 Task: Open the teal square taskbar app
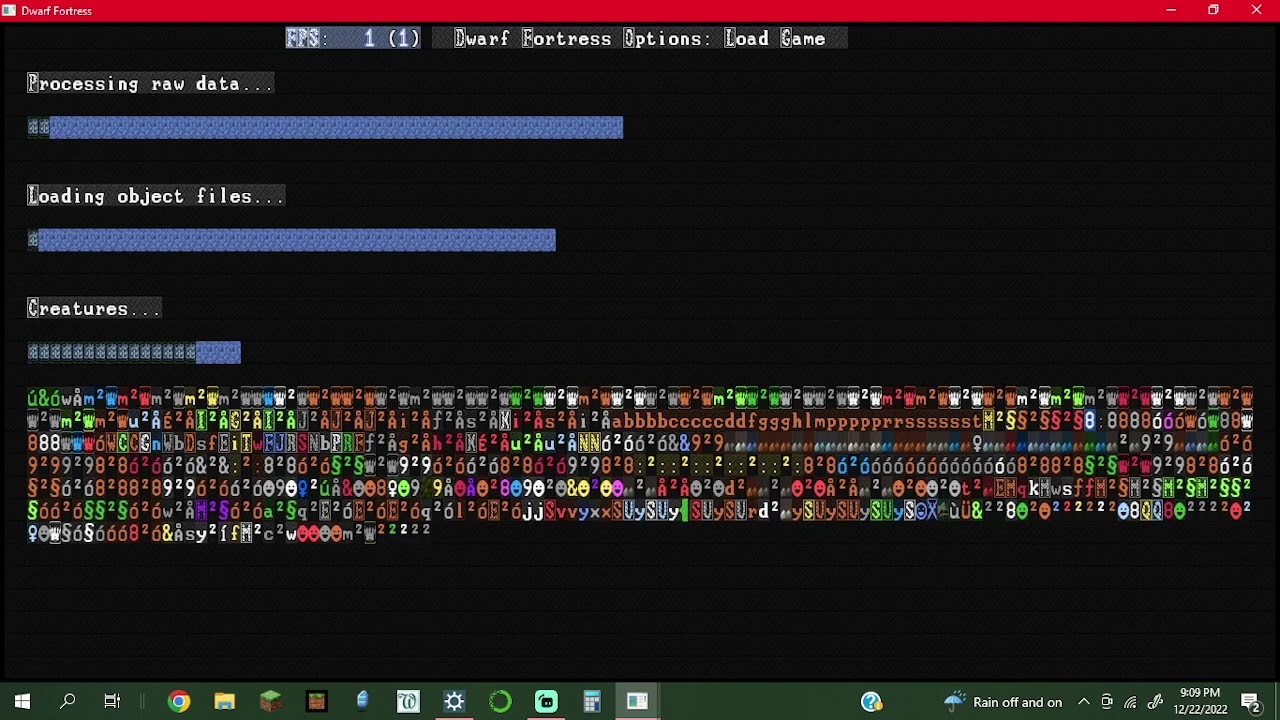546,702
